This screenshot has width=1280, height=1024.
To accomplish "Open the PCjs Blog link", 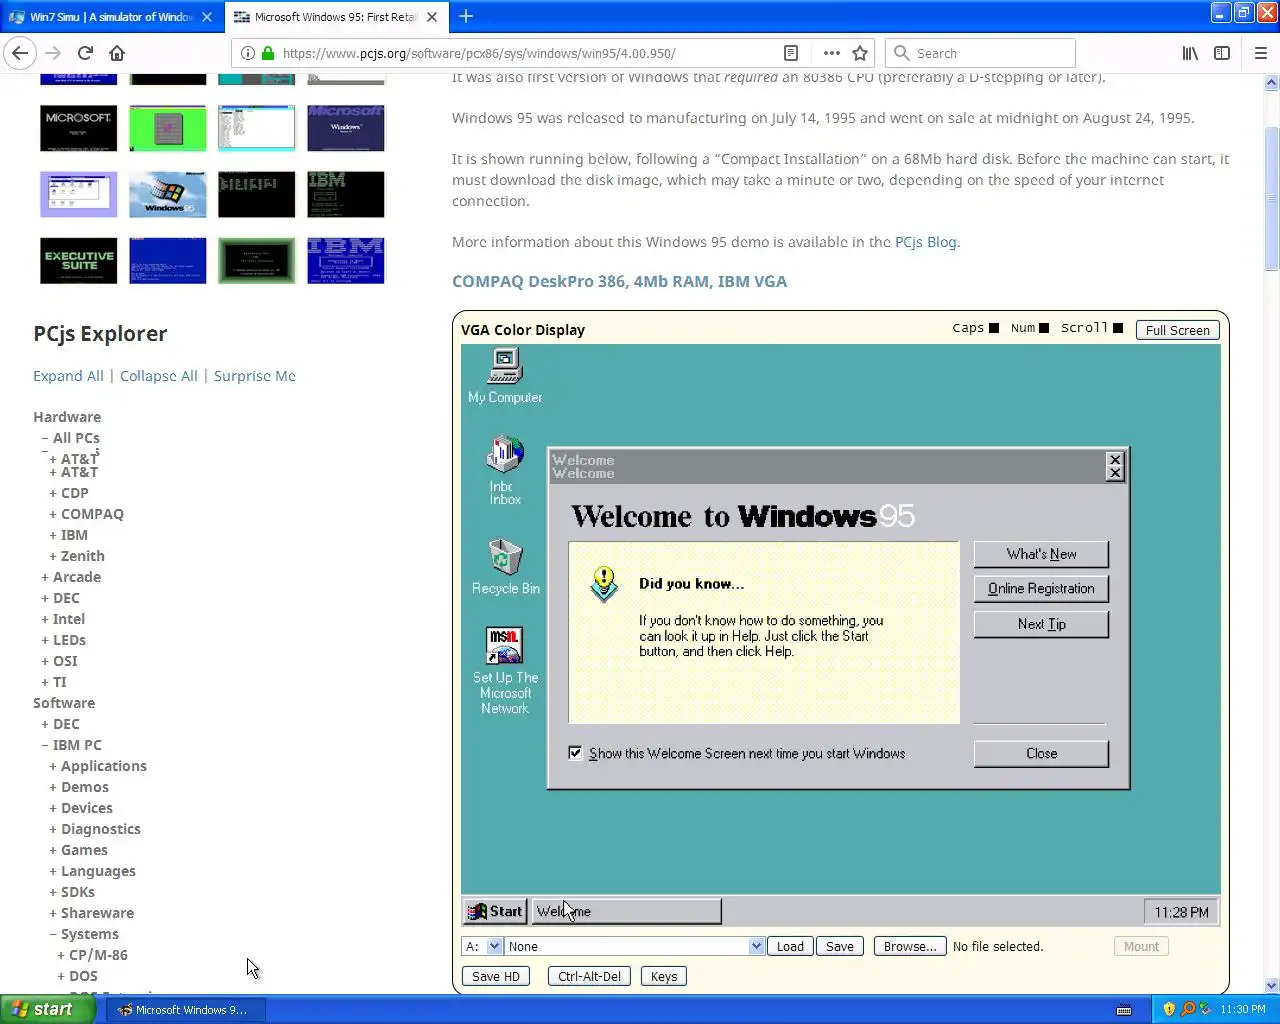I will (x=925, y=242).
